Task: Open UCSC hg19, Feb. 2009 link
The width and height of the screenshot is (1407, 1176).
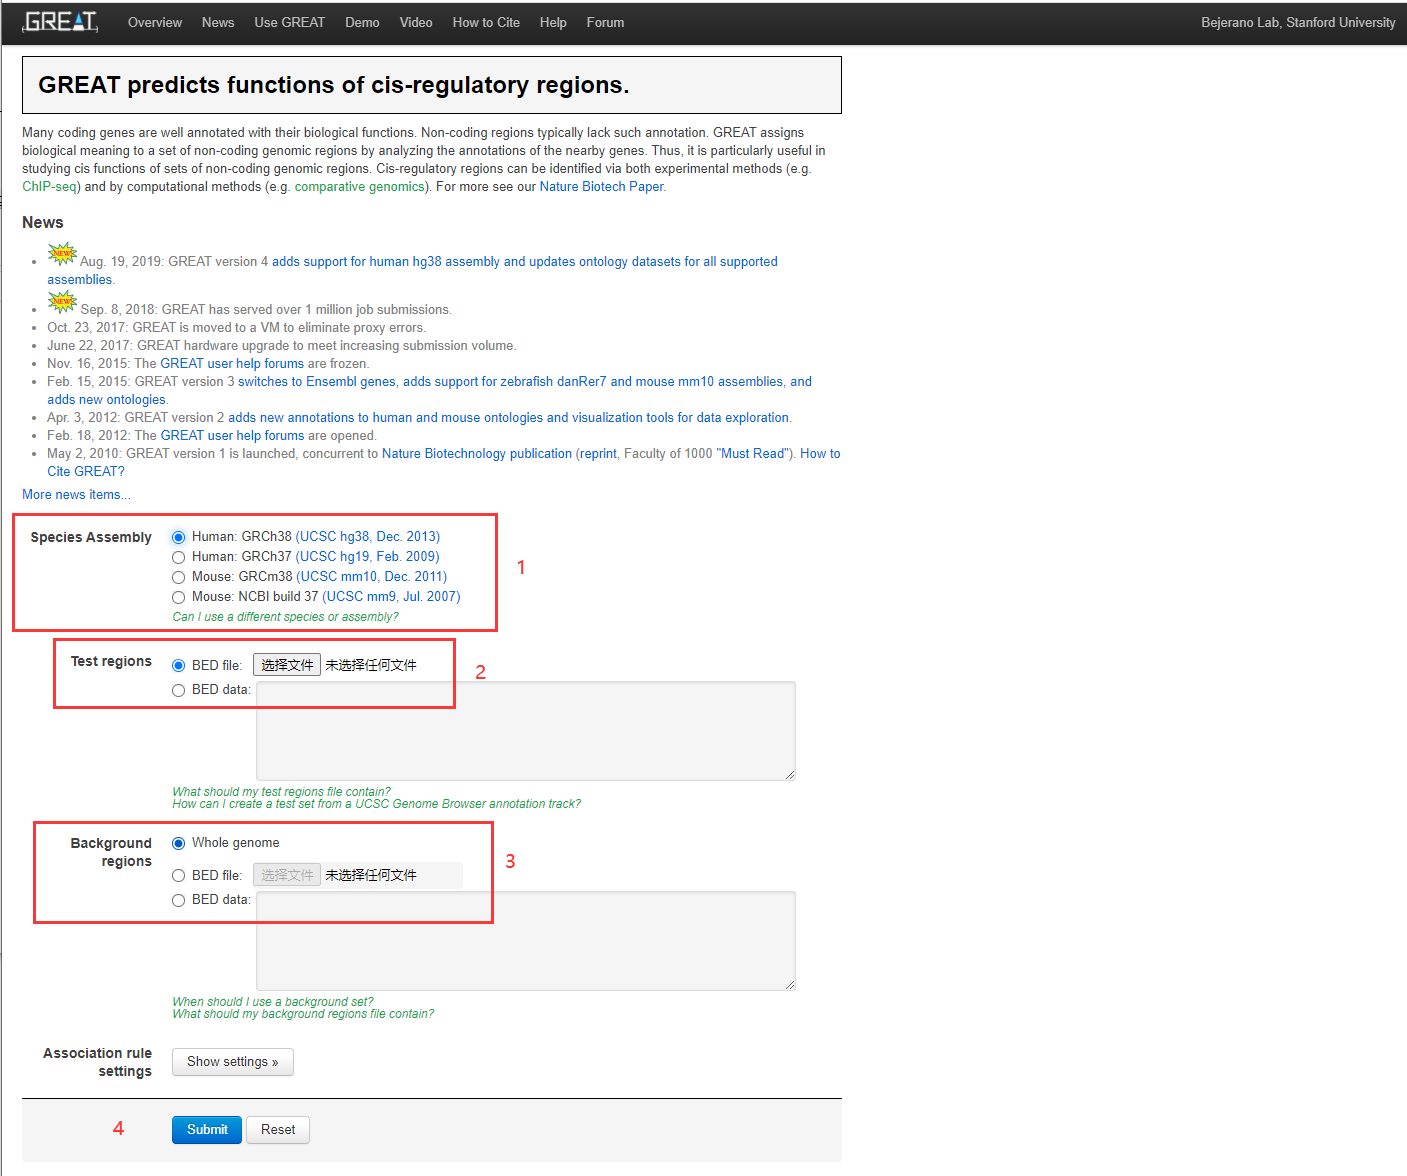Action: pyautogui.click(x=368, y=557)
